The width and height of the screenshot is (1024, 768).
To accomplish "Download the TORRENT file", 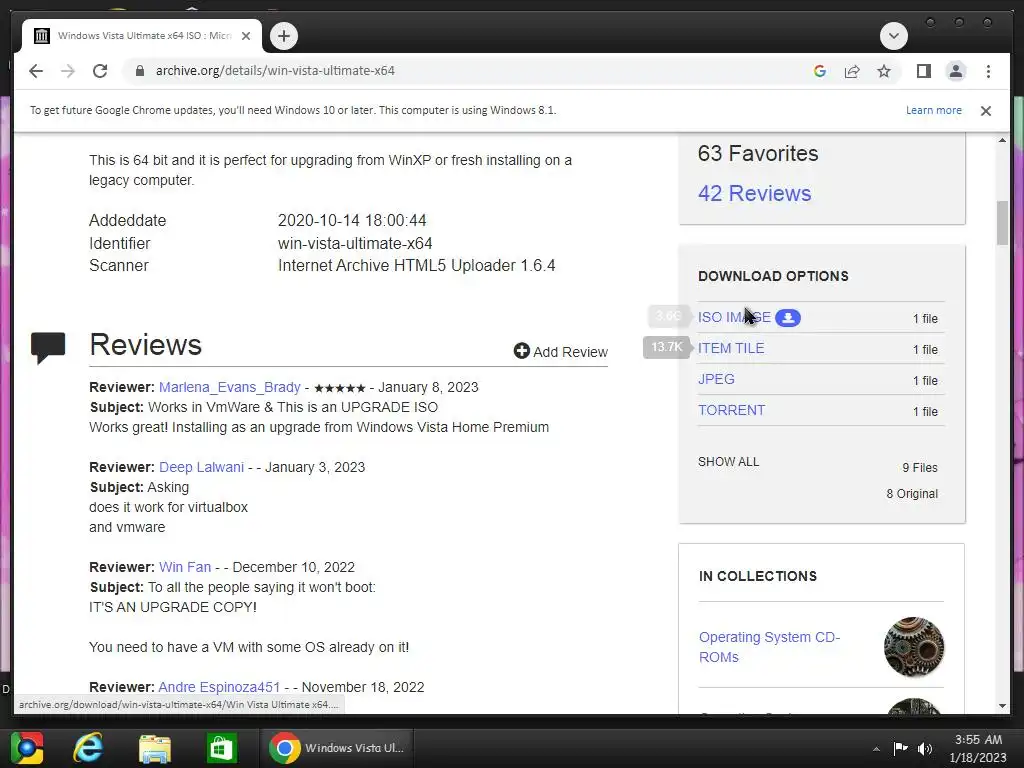I will click(731, 410).
